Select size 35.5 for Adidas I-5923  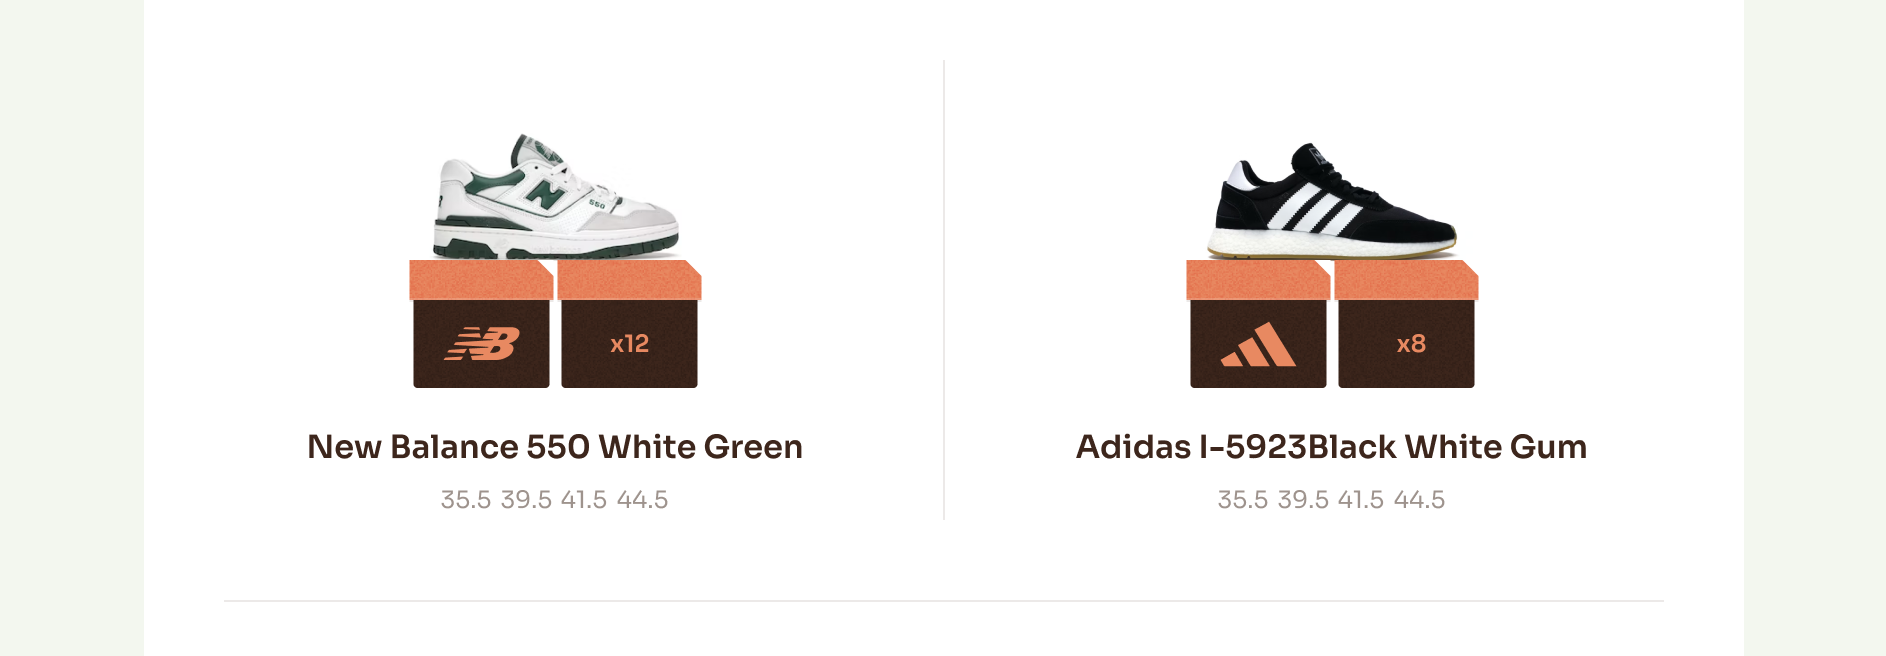coord(1243,500)
